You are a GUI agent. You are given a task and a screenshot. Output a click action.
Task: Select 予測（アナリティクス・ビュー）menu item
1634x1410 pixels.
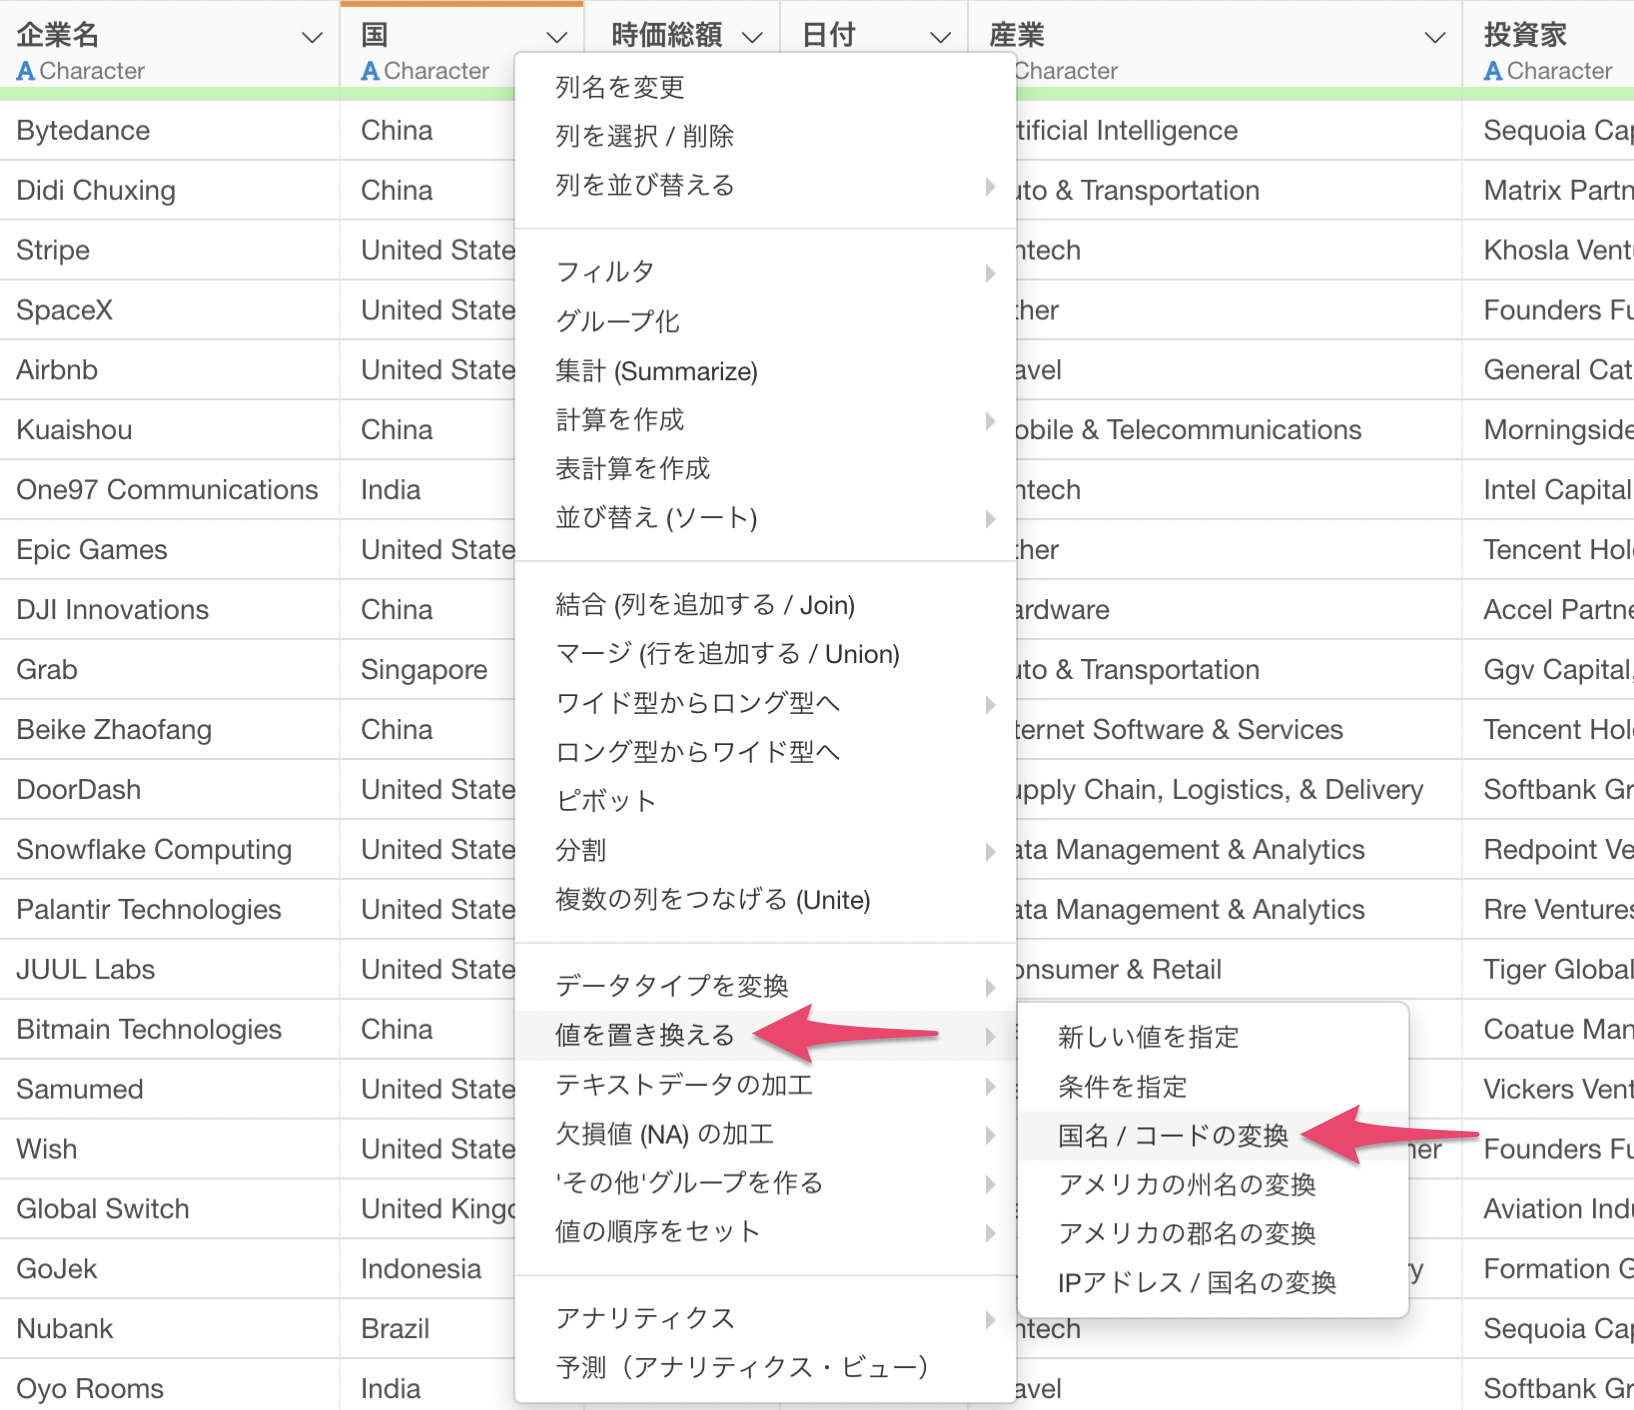(765, 1367)
